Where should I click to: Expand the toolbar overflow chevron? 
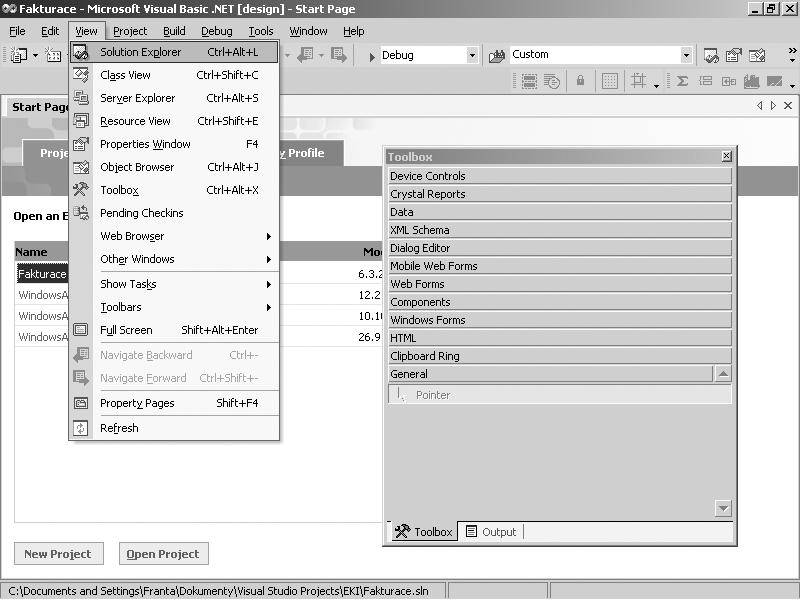[792, 54]
